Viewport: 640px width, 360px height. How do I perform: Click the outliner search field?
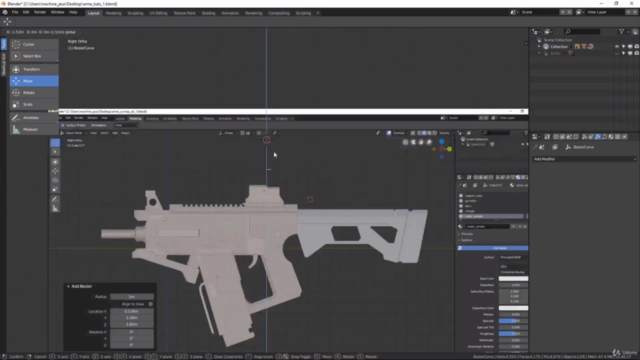click(582, 31)
